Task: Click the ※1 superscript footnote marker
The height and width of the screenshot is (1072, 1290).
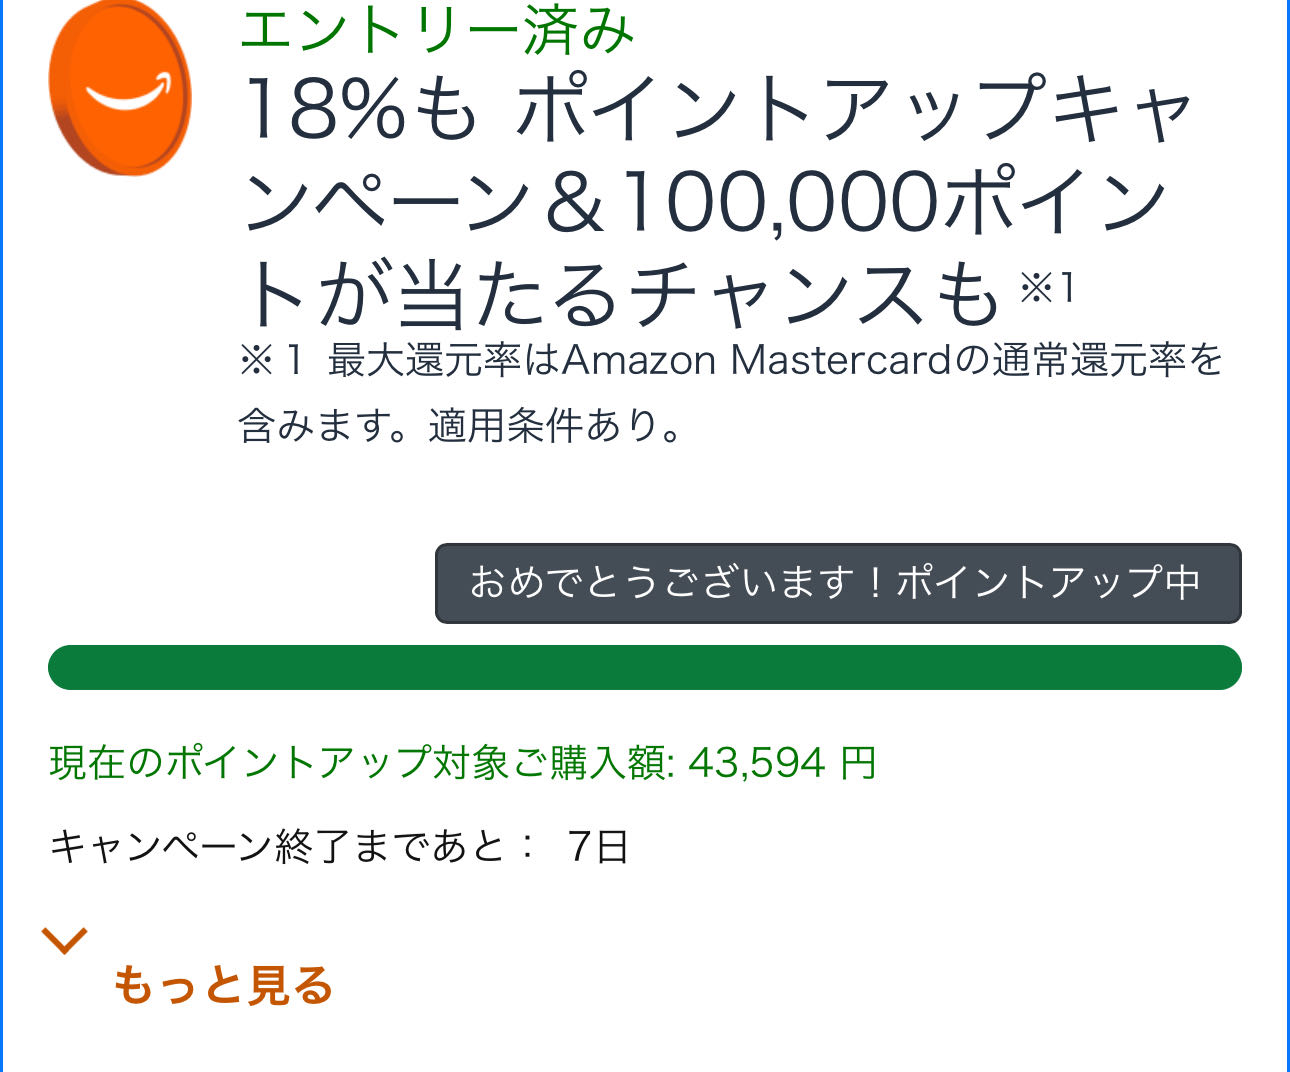Action: point(1047,288)
